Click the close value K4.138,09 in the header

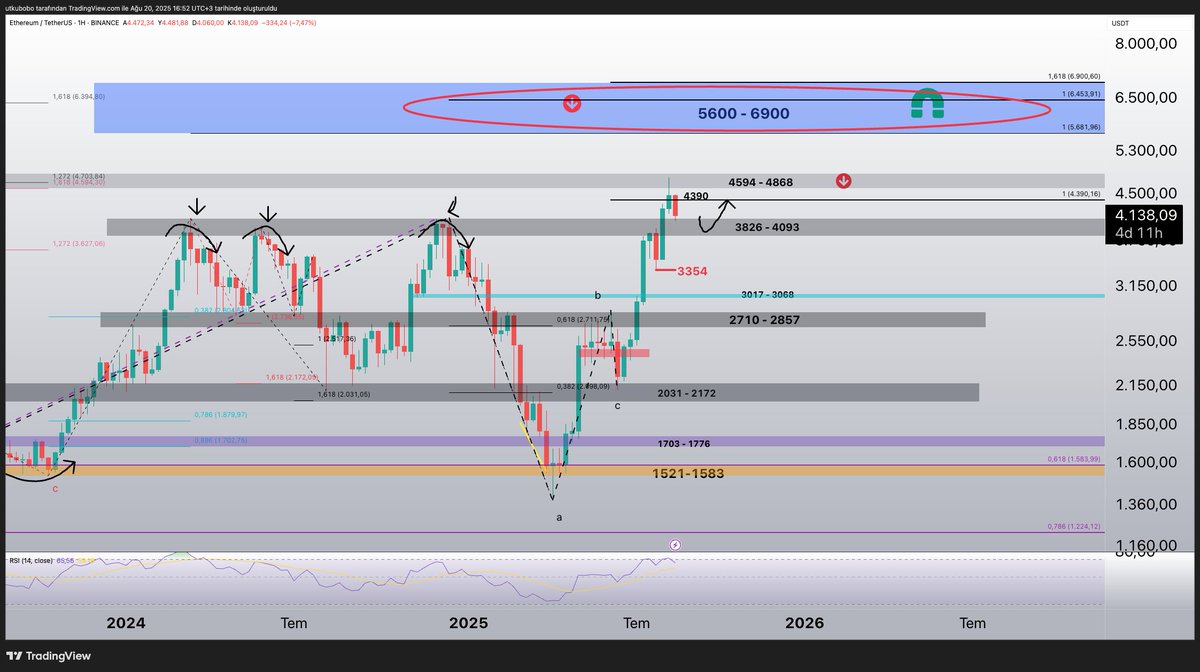coord(243,22)
